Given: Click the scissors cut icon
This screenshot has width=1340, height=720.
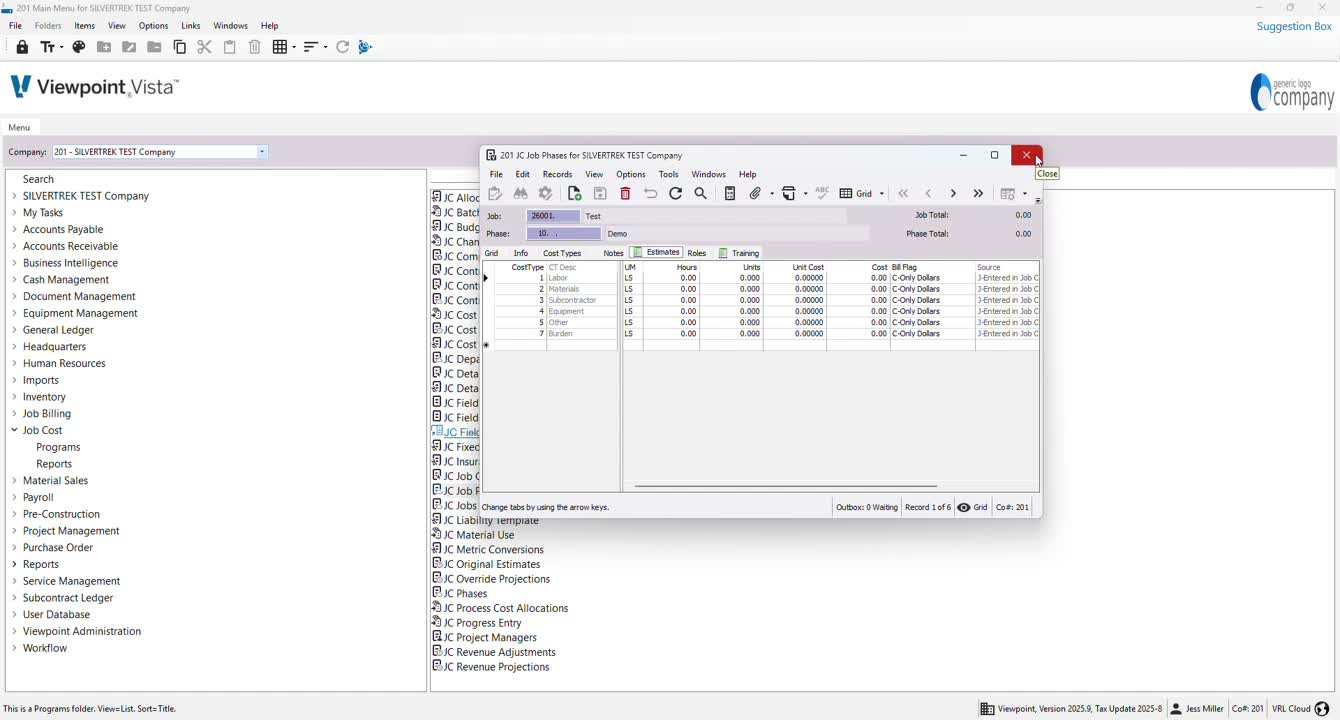Looking at the screenshot, I should pos(205,47).
